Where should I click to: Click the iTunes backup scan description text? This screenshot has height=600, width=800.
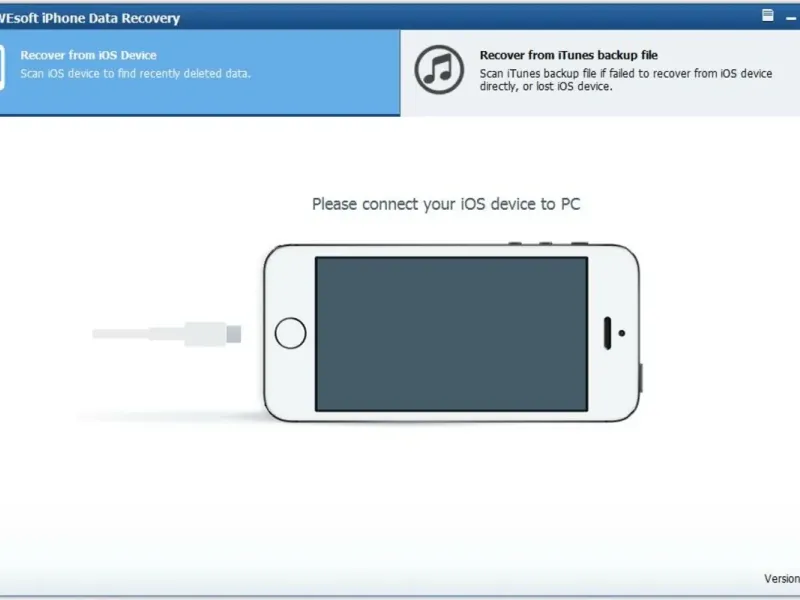click(x=626, y=80)
